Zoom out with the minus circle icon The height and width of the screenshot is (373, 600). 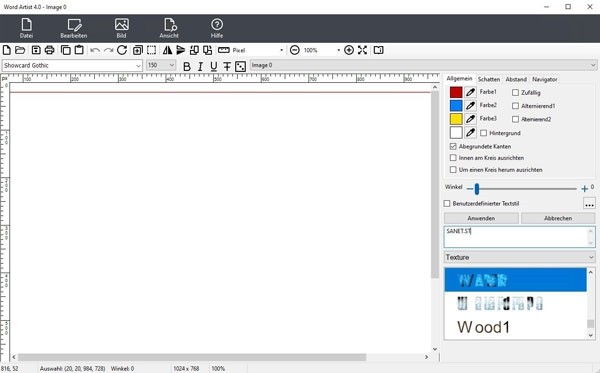(295, 50)
